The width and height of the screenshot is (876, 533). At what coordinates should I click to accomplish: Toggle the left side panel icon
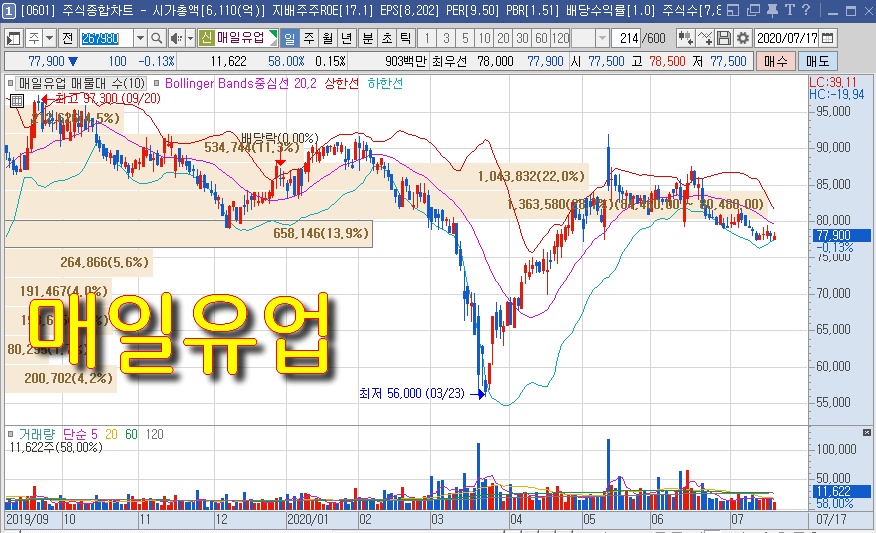12,39
